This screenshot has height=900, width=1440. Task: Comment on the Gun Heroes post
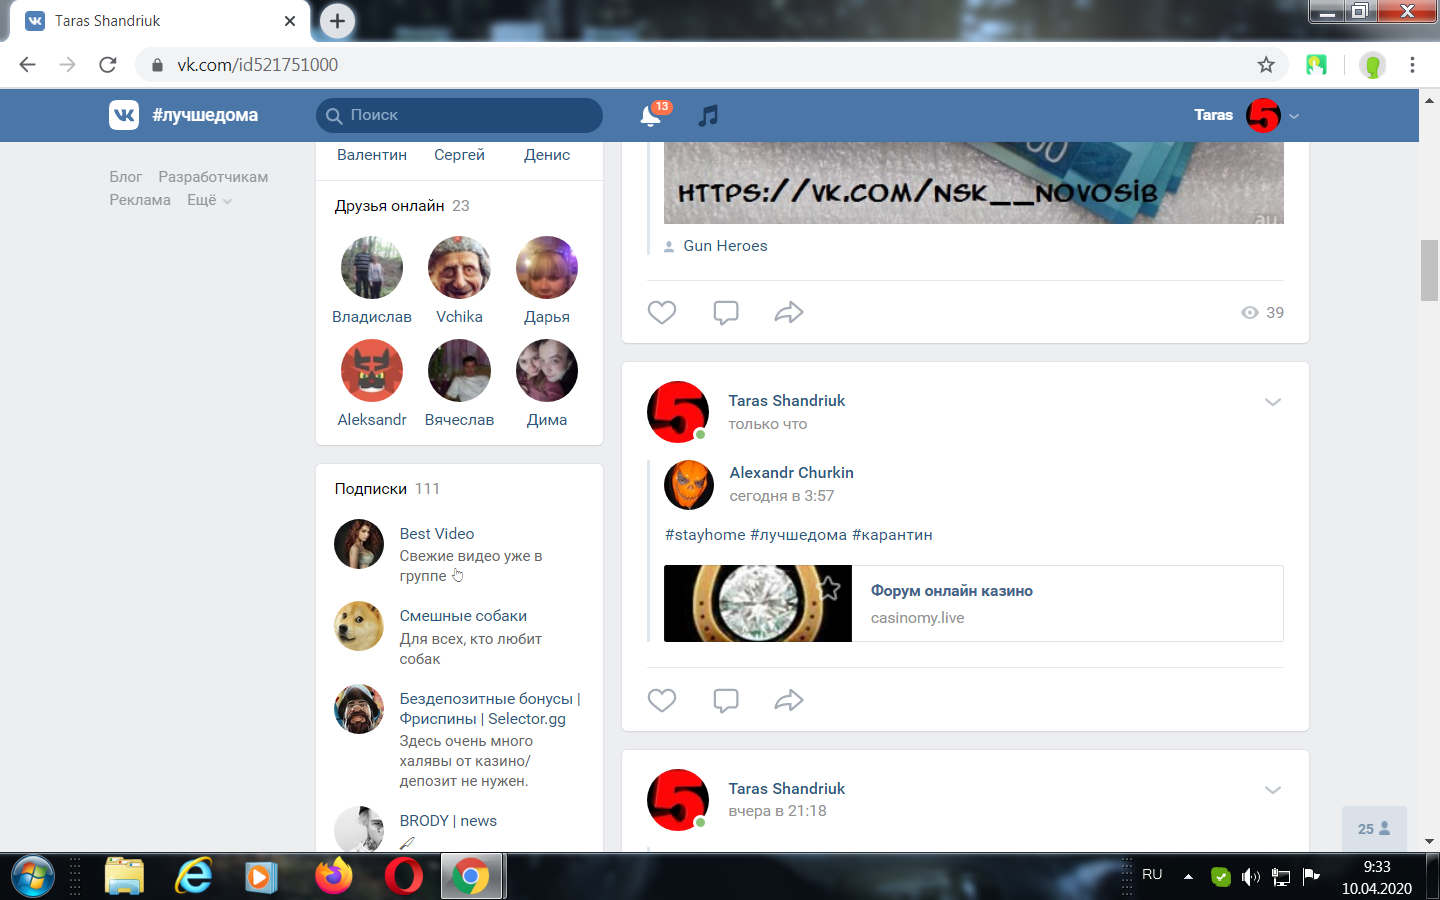[726, 312]
